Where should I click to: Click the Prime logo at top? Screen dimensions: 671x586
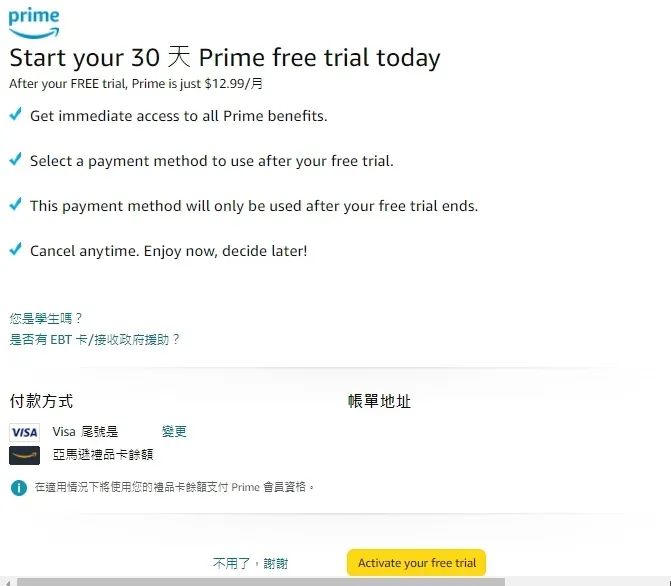34,23
